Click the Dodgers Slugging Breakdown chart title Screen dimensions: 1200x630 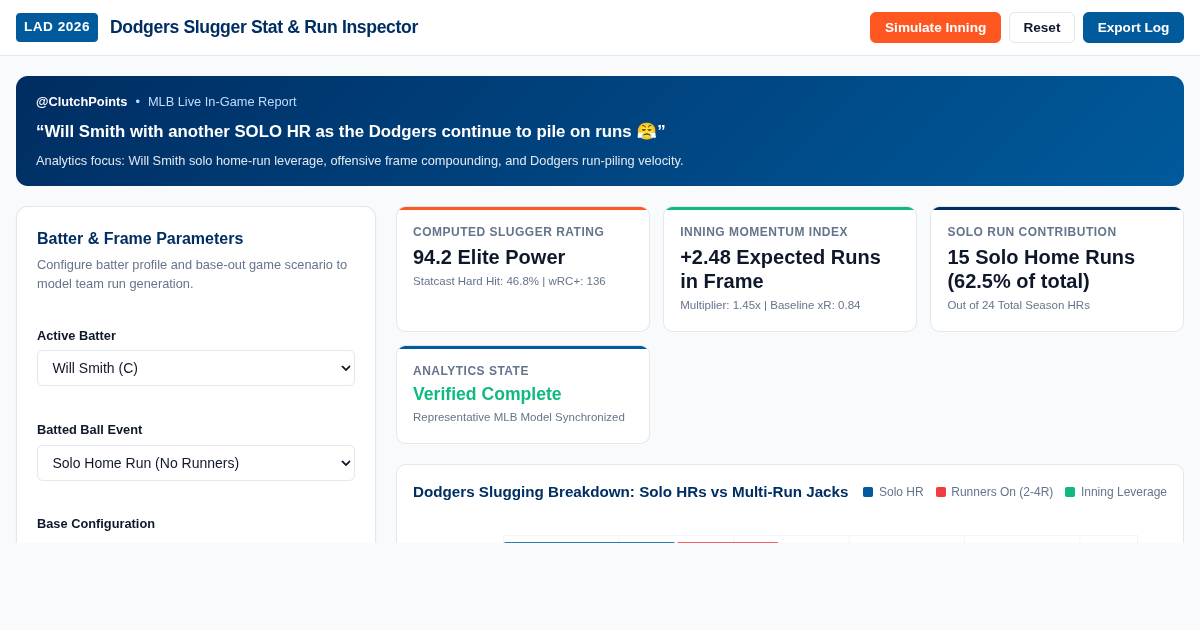point(630,492)
